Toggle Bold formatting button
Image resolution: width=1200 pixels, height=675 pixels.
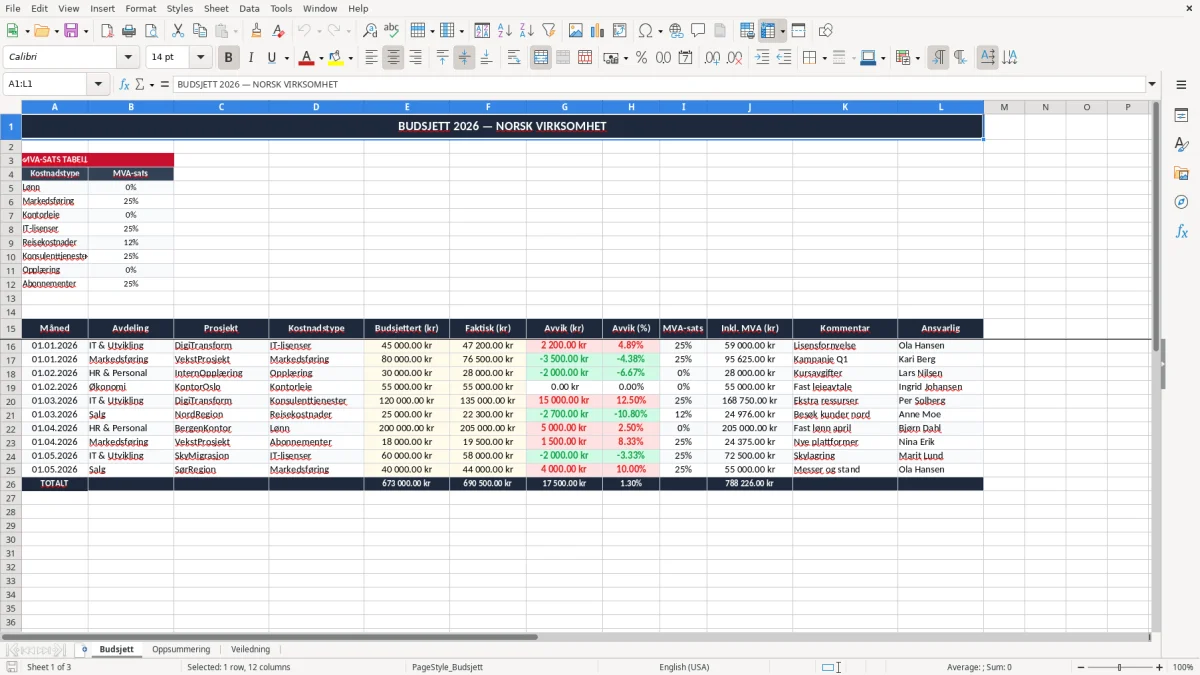pos(229,58)
